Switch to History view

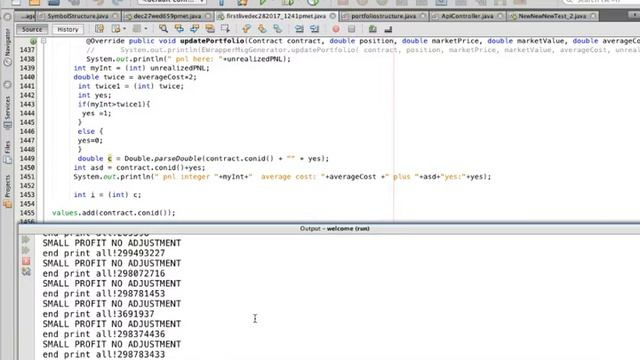pyautogui.click(x=68, y=29)
